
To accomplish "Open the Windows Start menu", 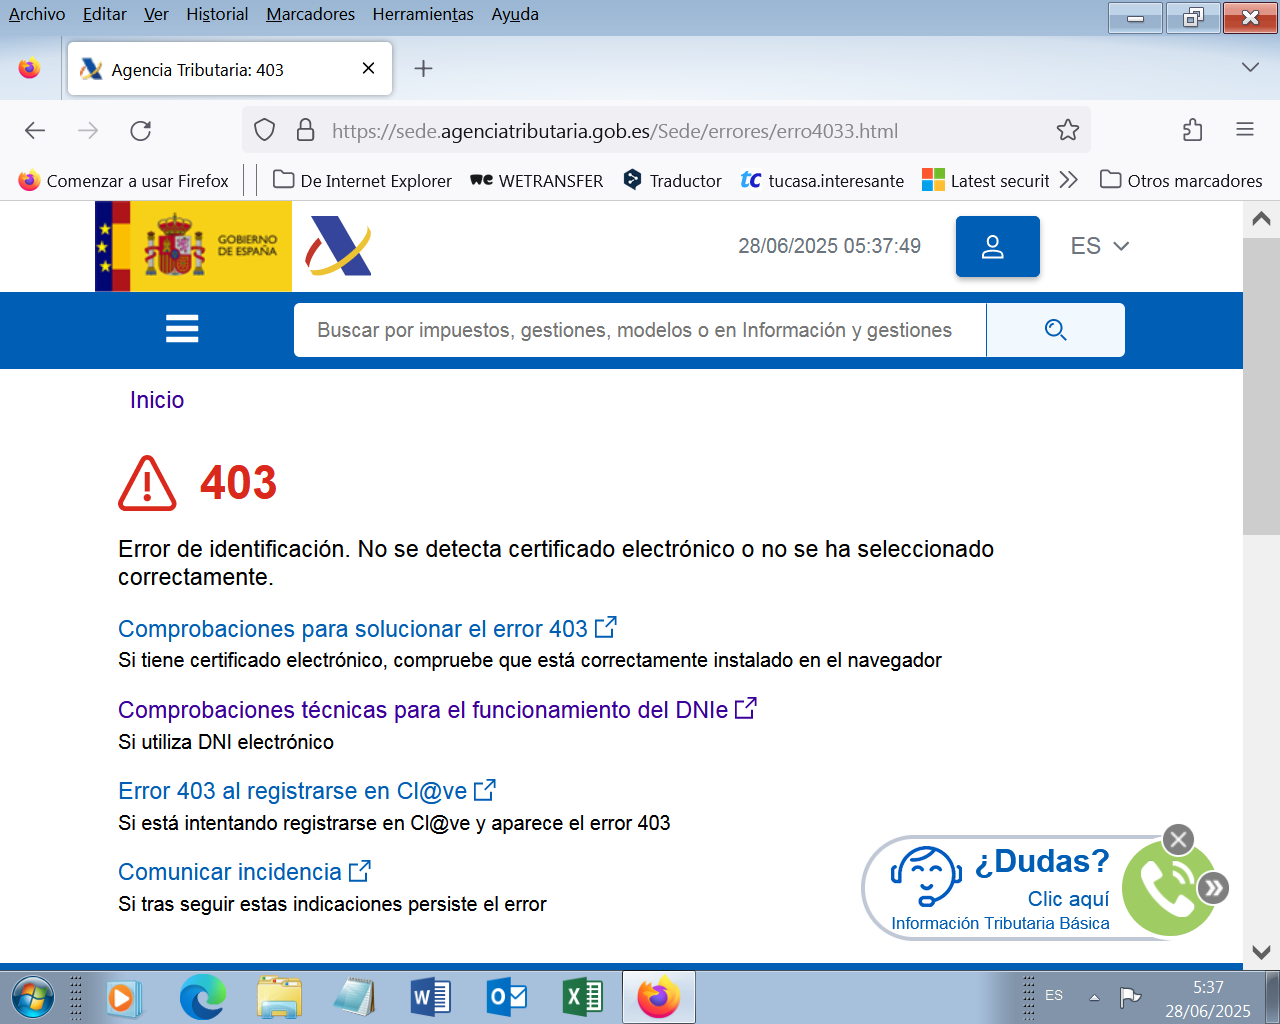I will 33,998.
